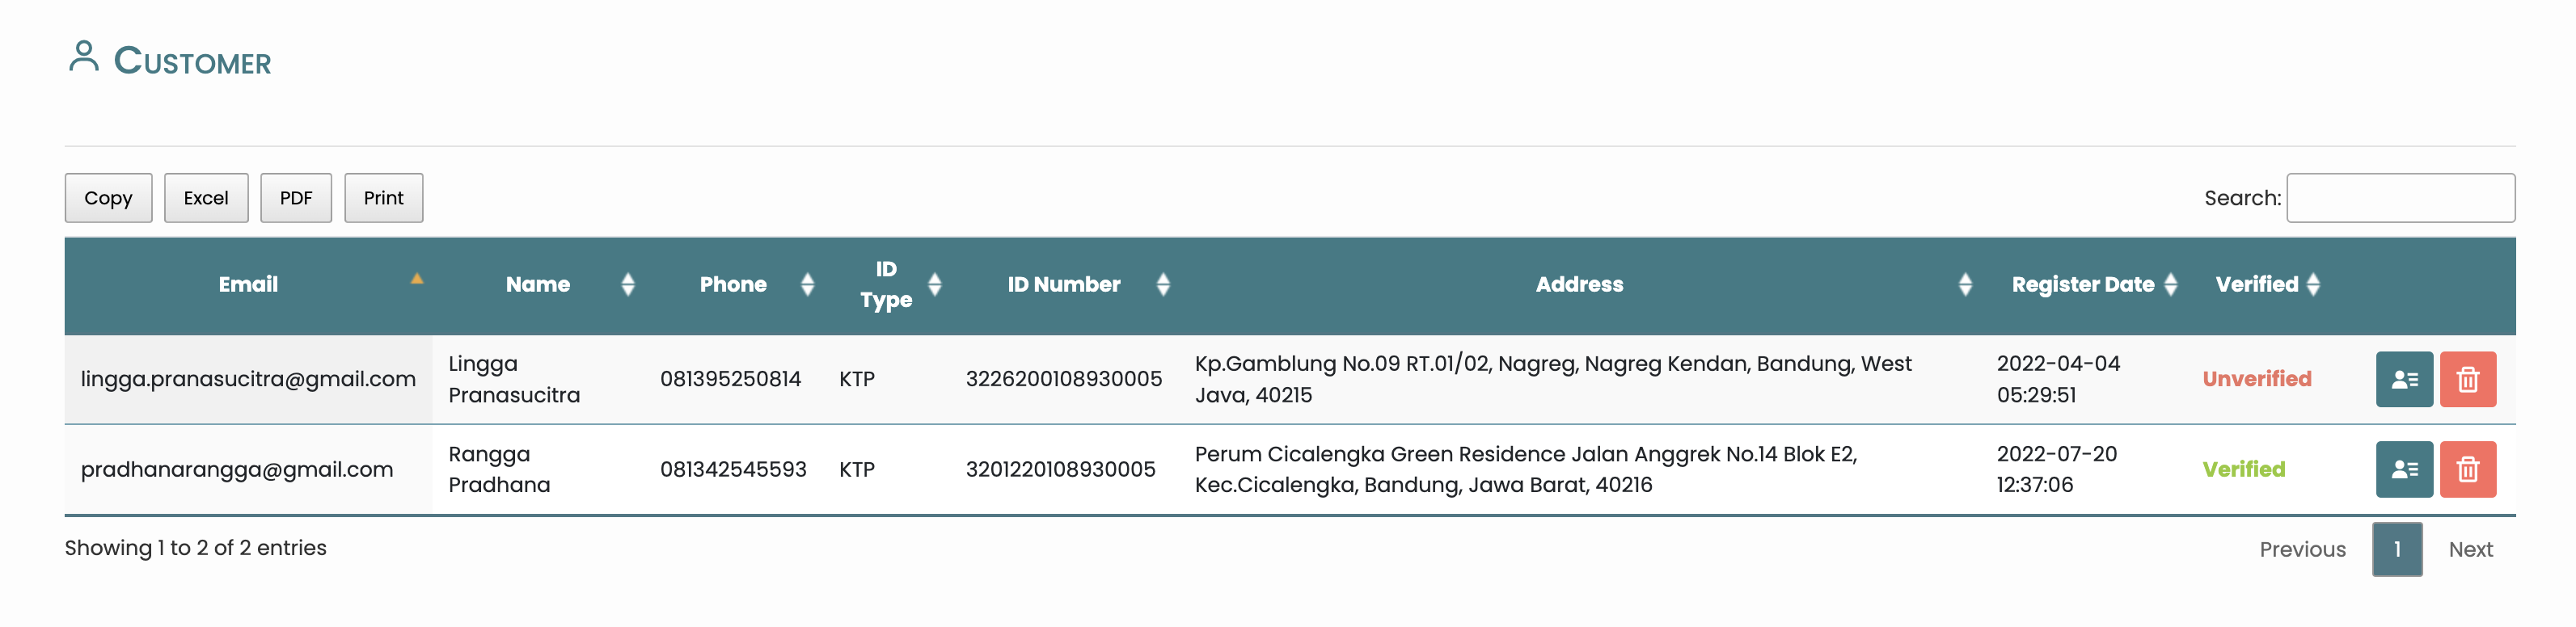
Task: Delete customer Rangga Pradhana with trash icon
Action: (2467, 469)
